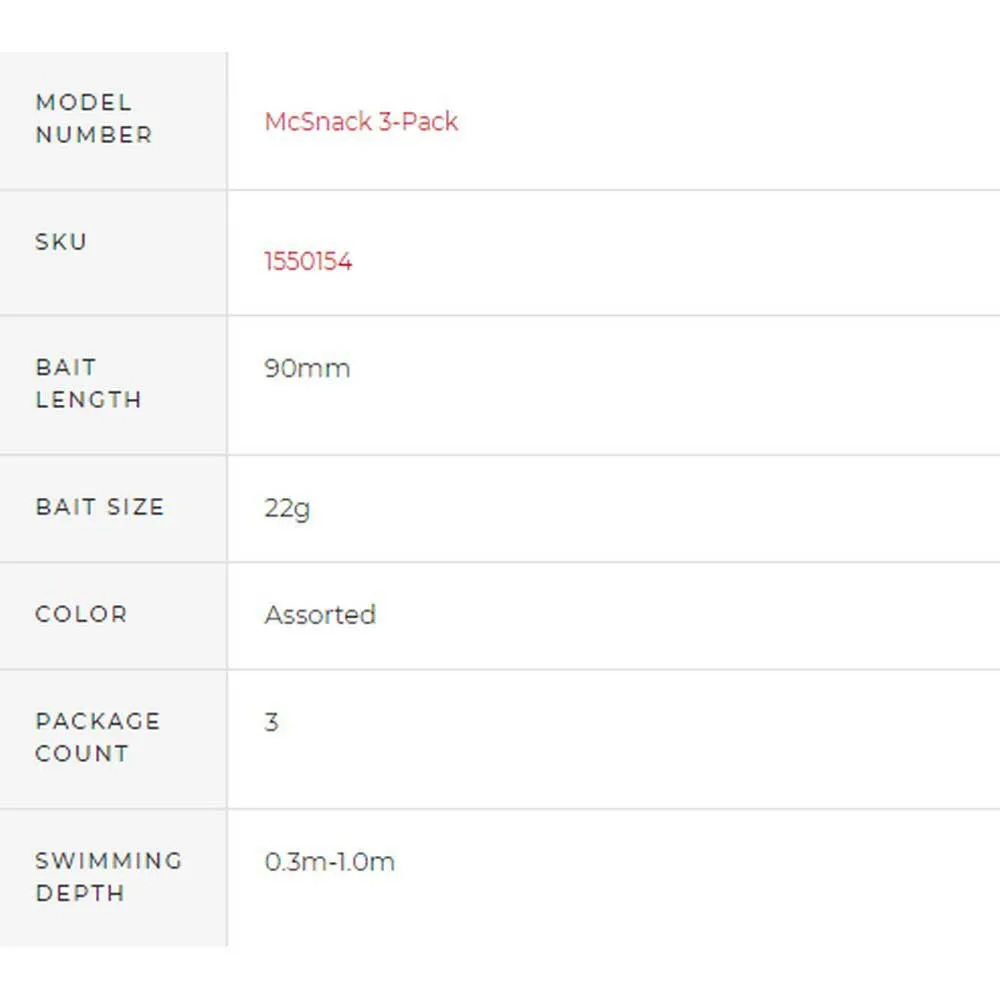Select the 0.3m-1.0m swimming depth value

pos(329,862)
